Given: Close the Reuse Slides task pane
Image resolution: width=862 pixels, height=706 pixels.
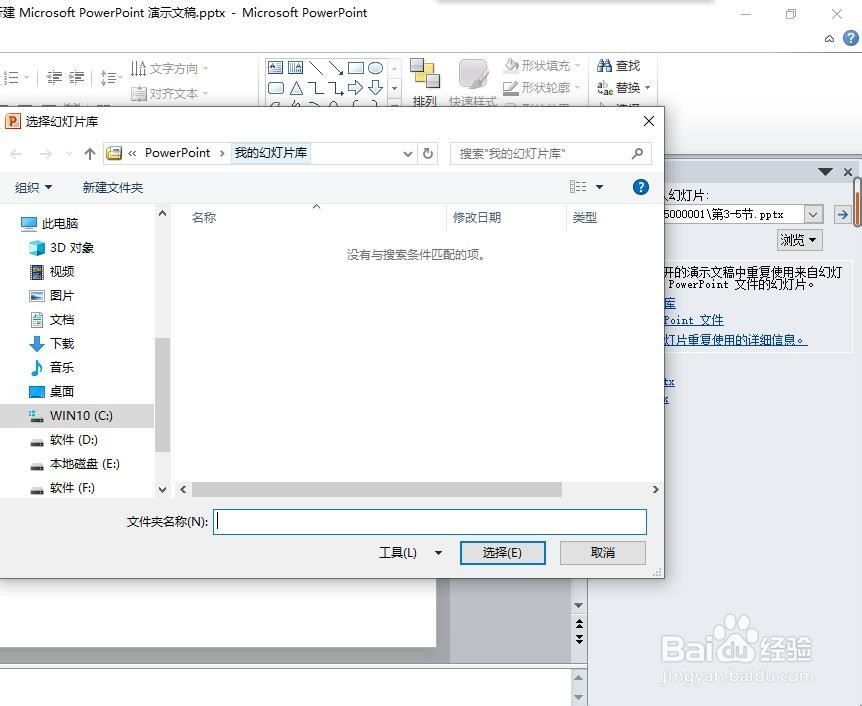Looking at the screenshot, I should click(x=848, y=172).
